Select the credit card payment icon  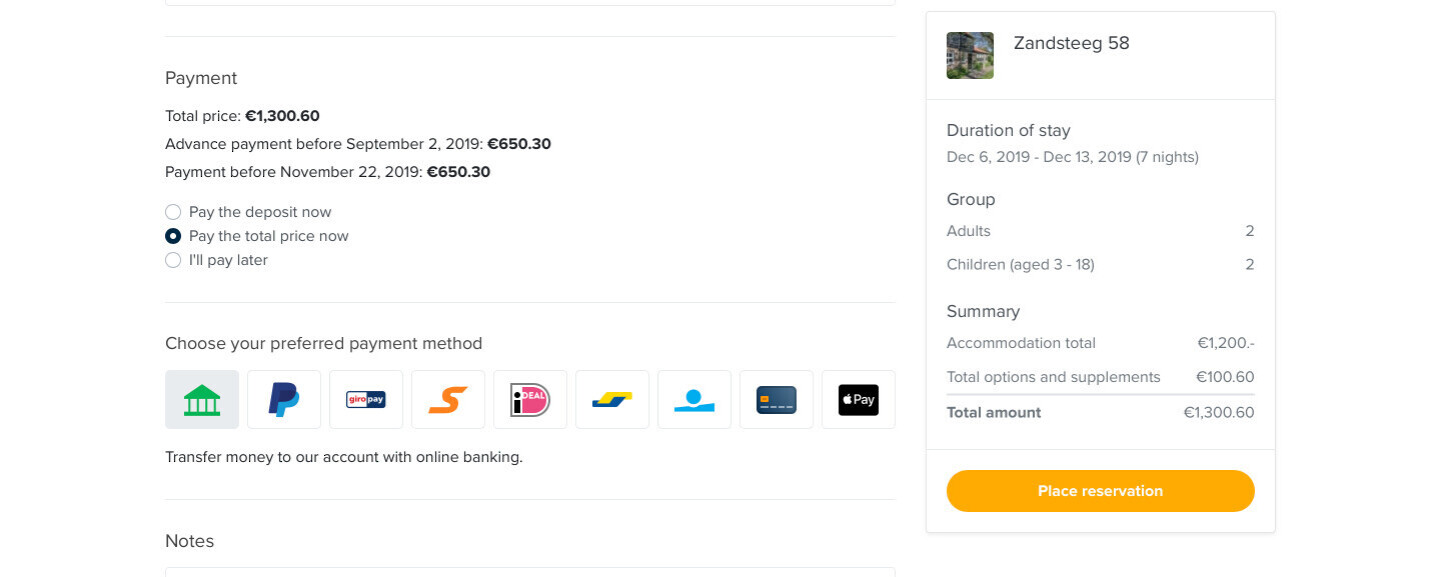pyautogui.click(x=776, y=400)
